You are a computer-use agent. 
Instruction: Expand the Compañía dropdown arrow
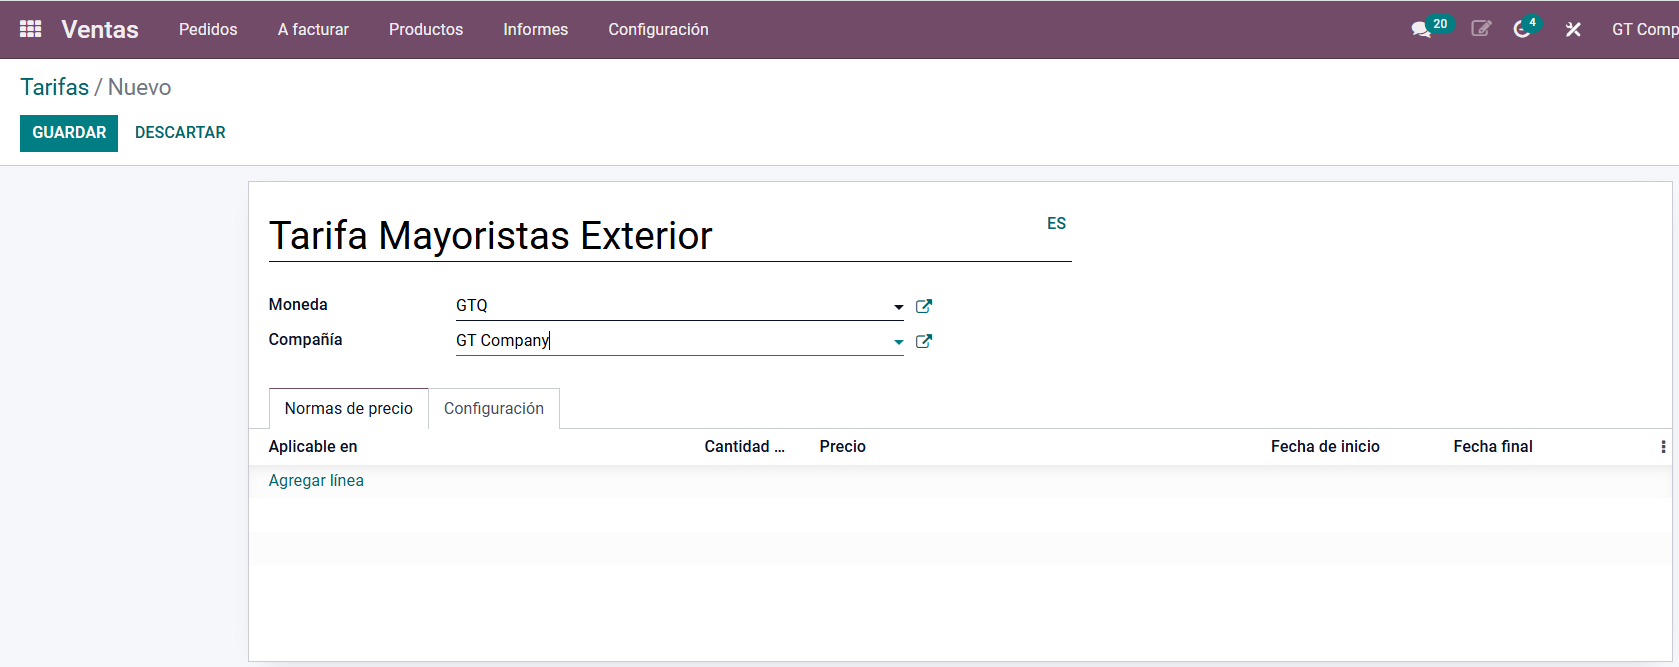click(898, 342)
